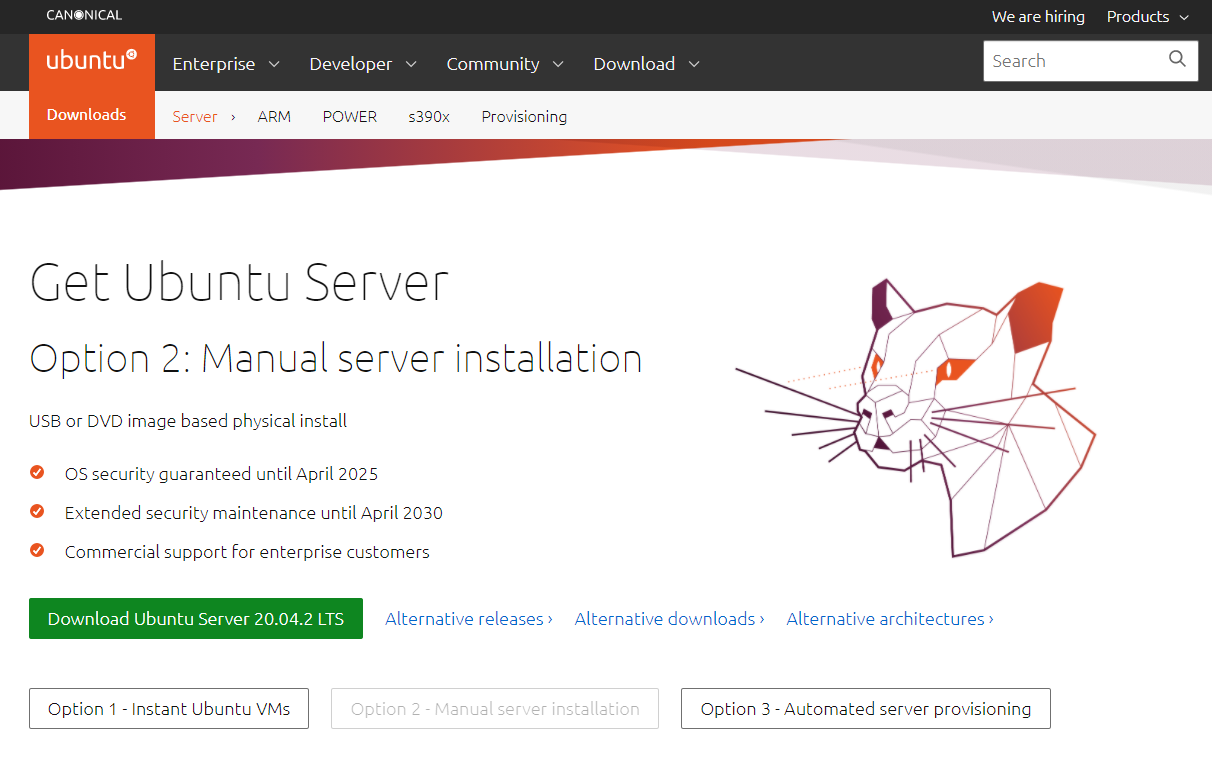
Task: Click the Canonical logo
Action: (84, 15)
